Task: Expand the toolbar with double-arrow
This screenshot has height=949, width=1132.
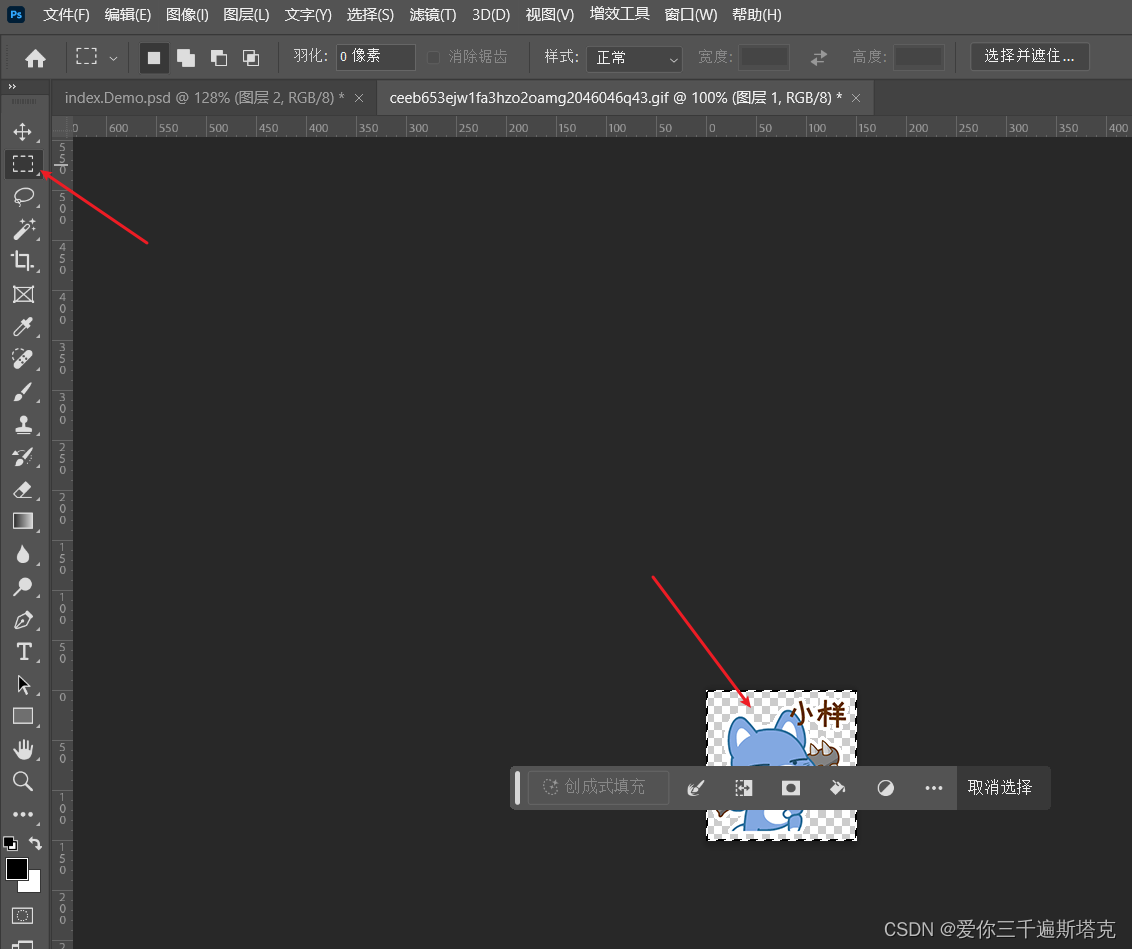Action: click(x=12, y=87)
